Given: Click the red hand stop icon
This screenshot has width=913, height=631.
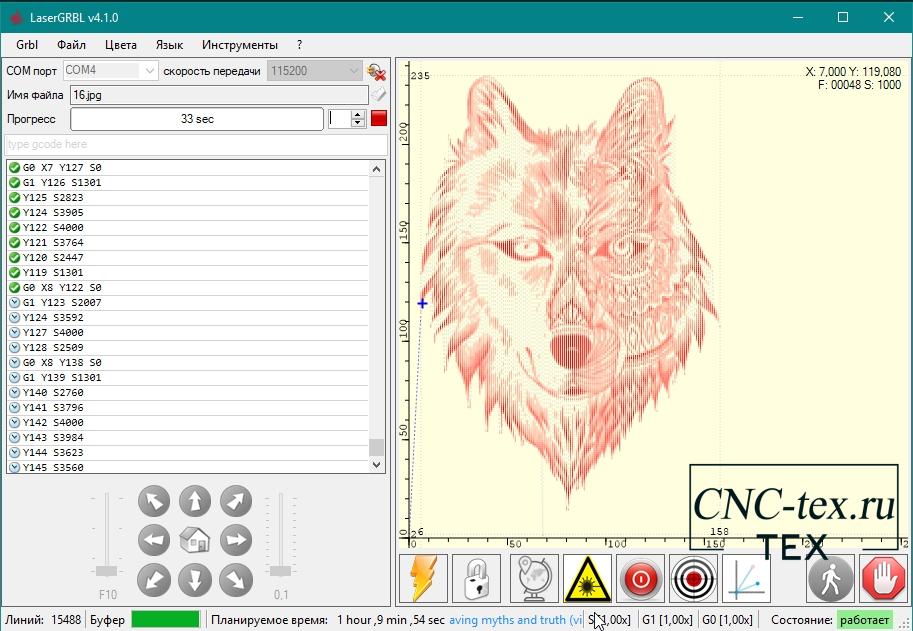Looking at the screenshot, I should [x=884, y=578].
